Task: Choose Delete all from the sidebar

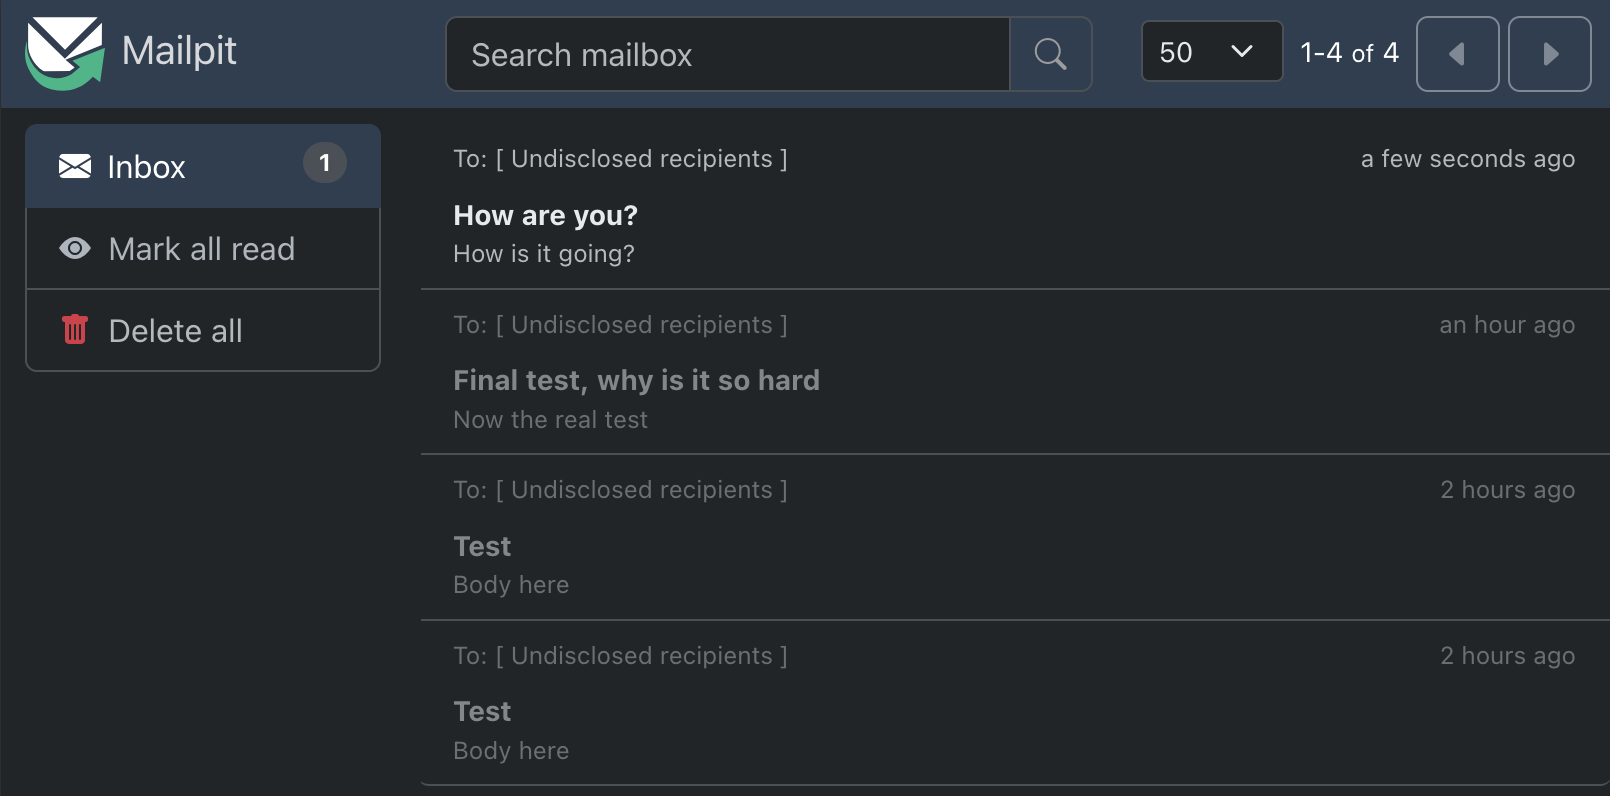Action: (176, 330)
